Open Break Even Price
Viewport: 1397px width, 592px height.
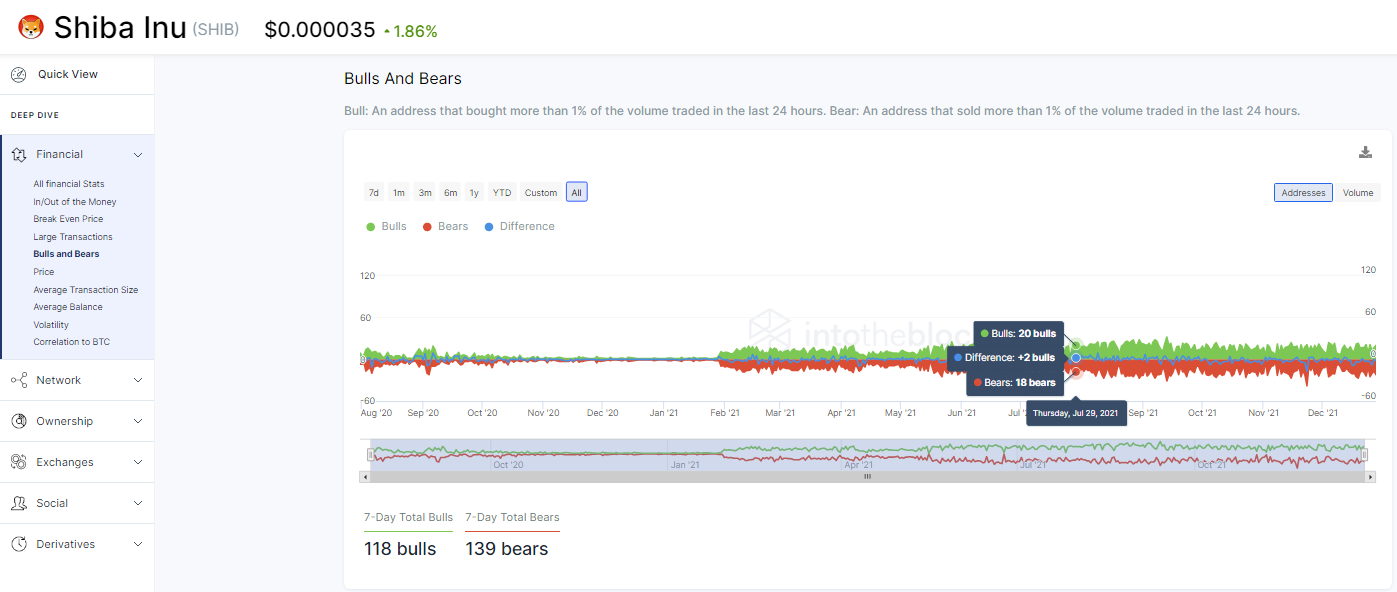point(68,219)
